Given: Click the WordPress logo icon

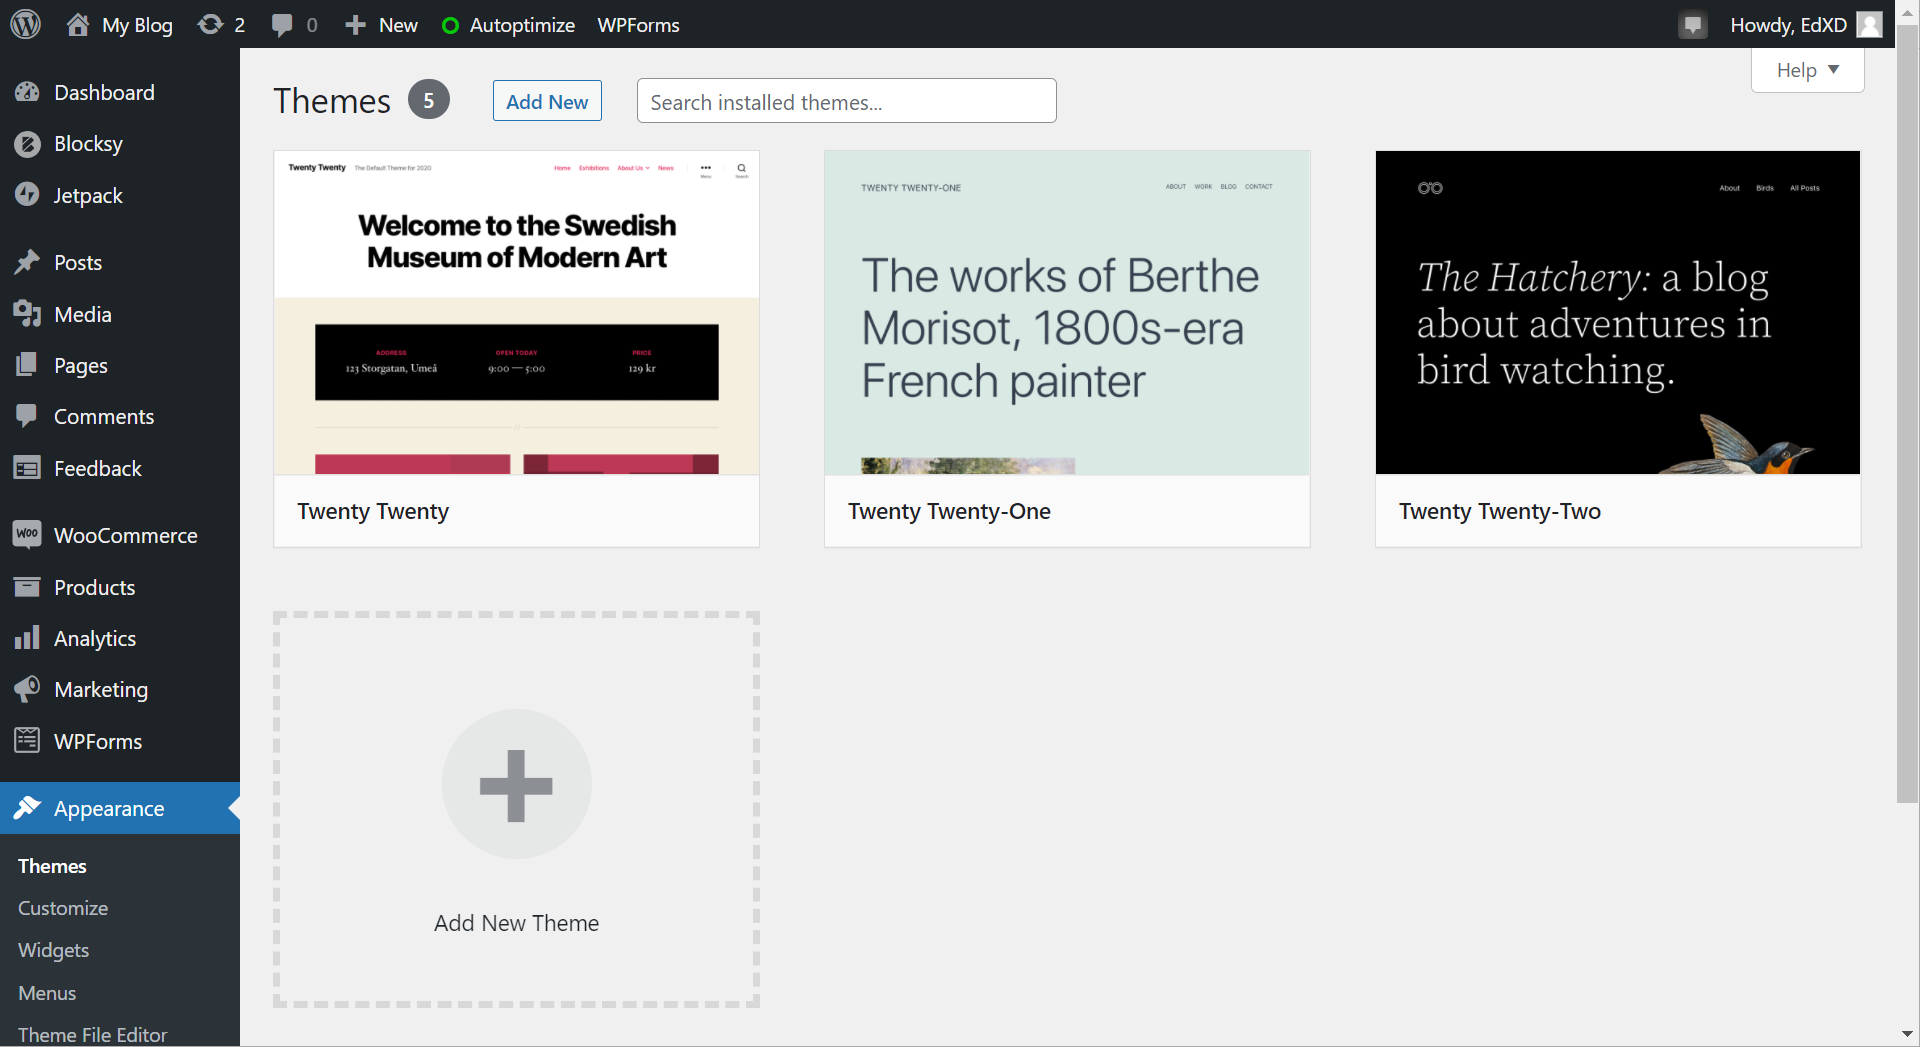Looking at the screenshot, I should pos(25,24).
